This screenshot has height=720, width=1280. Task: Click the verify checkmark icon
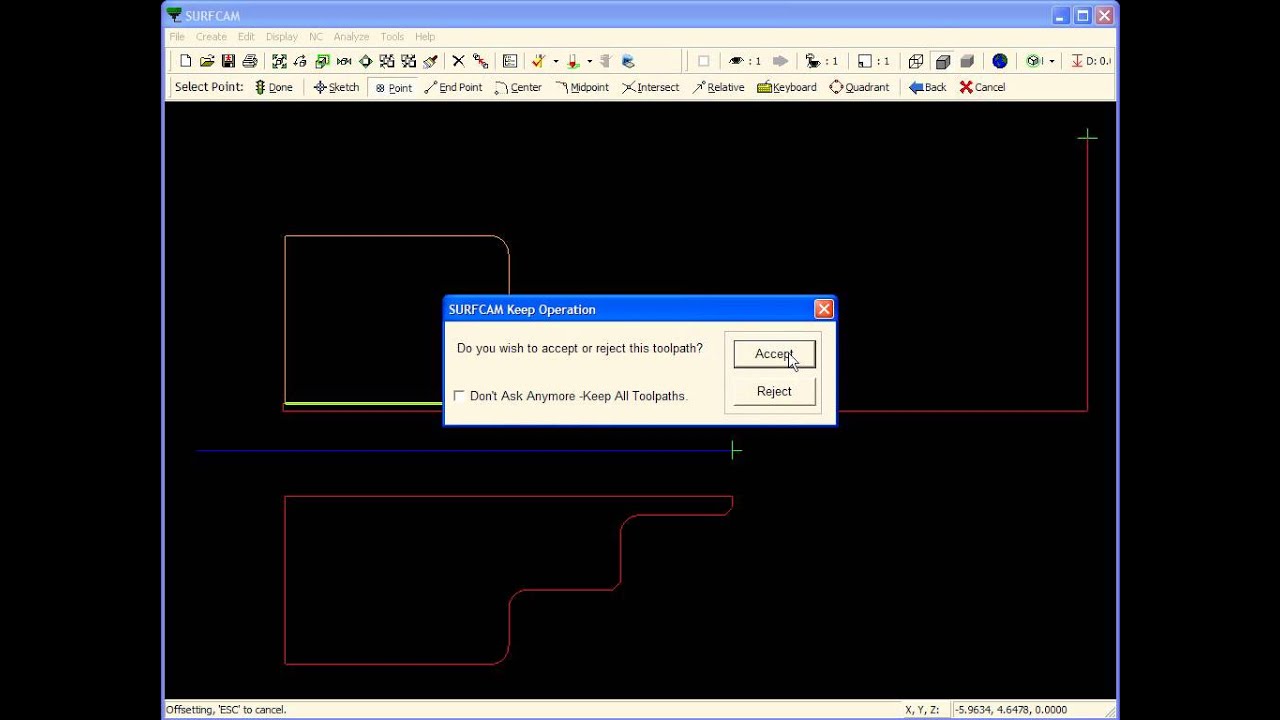click(538, 61)
